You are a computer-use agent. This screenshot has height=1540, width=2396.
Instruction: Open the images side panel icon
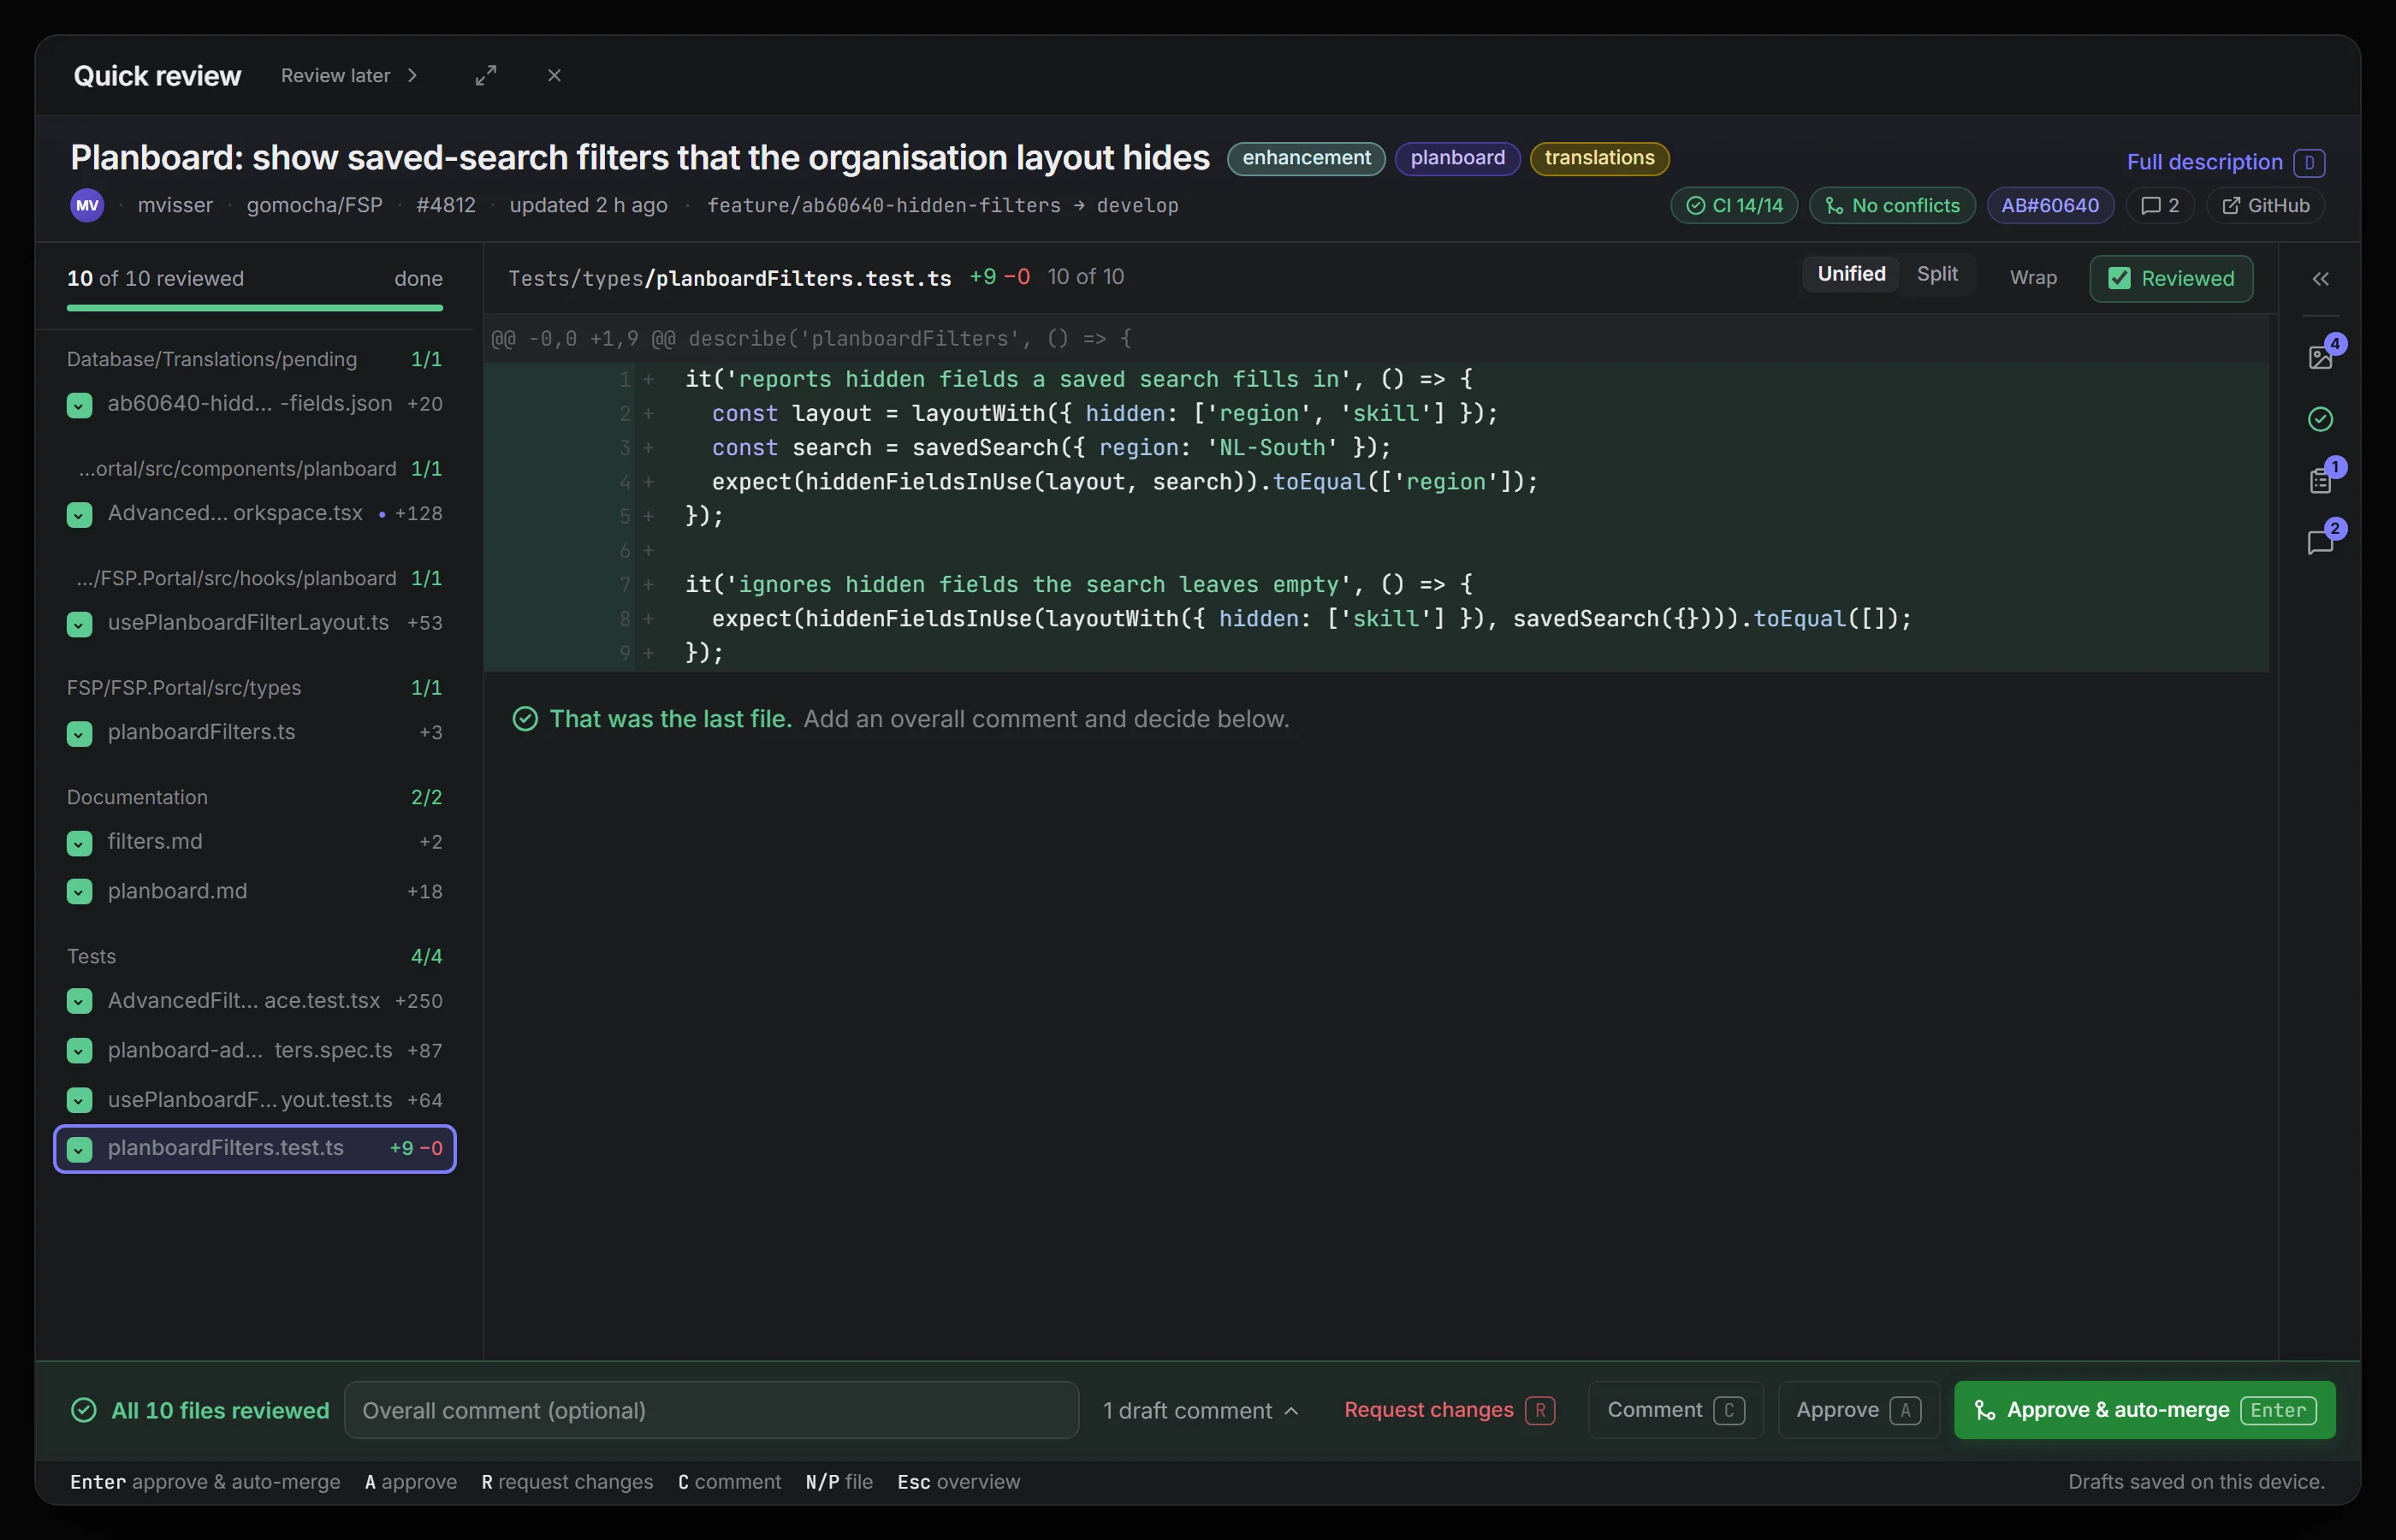(2320, 357)
